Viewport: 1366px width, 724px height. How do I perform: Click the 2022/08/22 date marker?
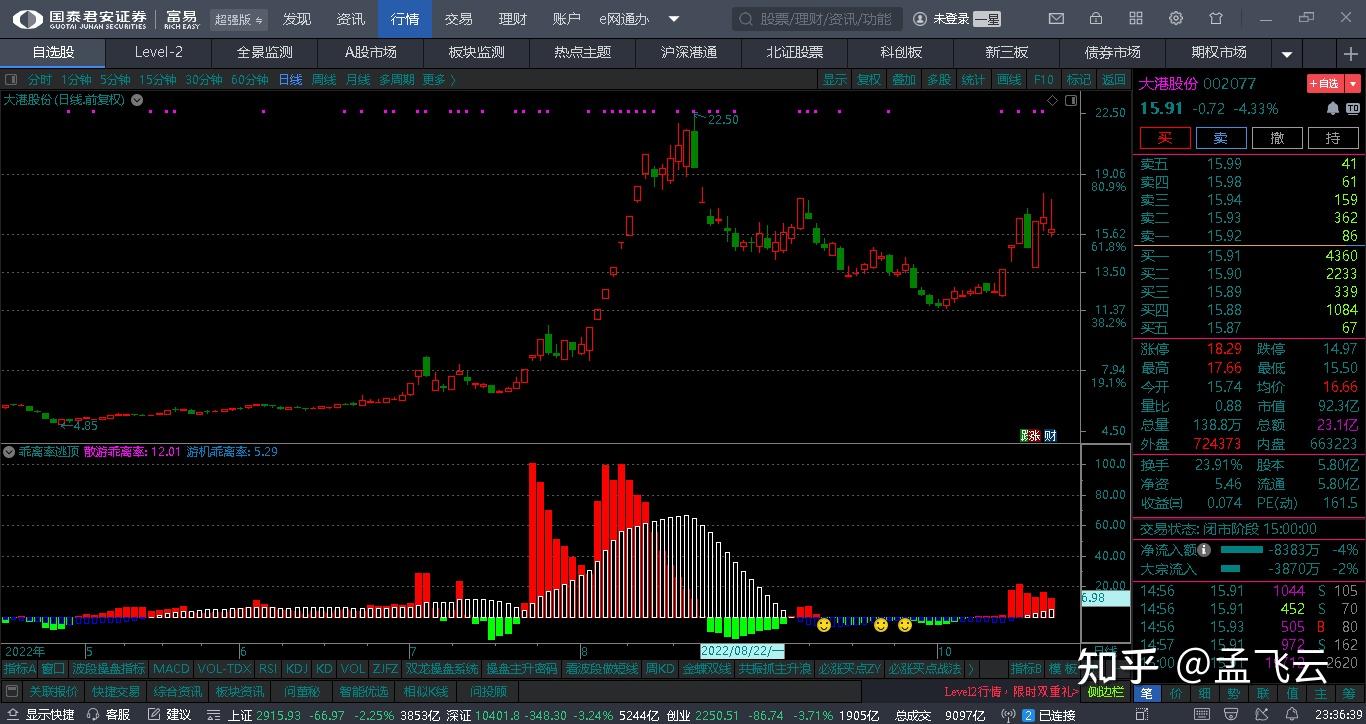(742, 650)
